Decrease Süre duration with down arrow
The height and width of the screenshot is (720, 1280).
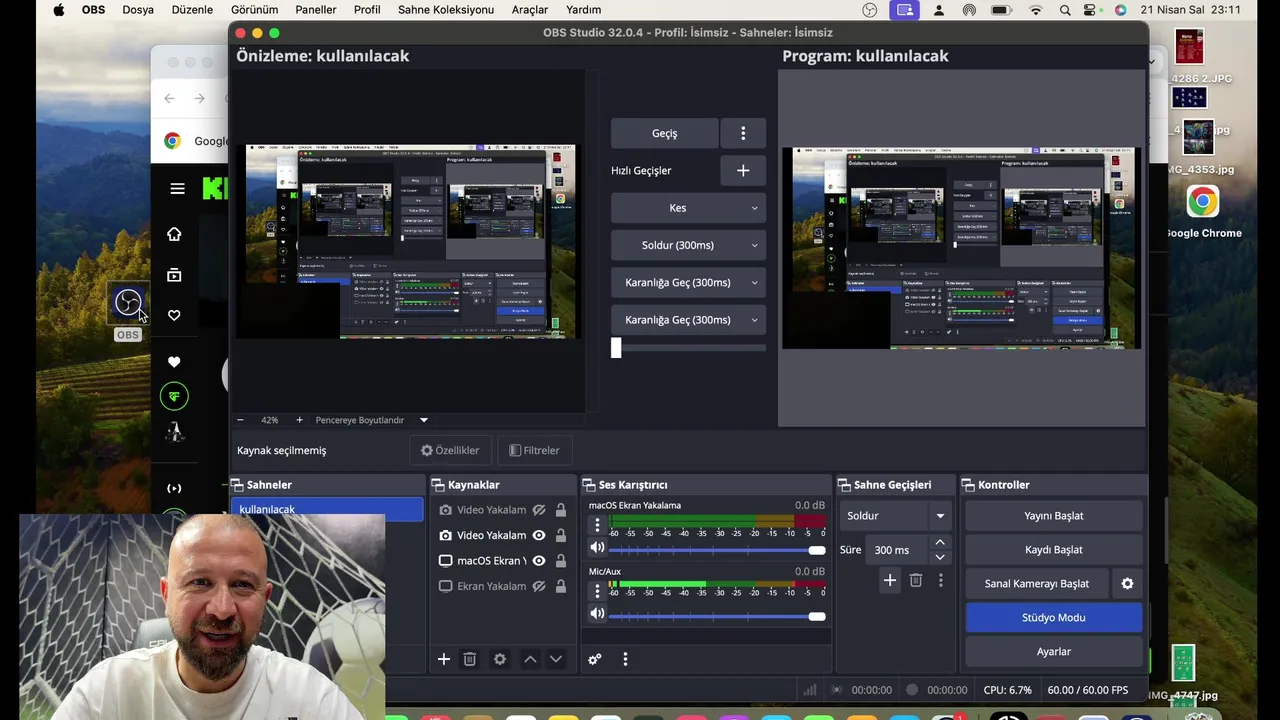(x=939, y=557)
